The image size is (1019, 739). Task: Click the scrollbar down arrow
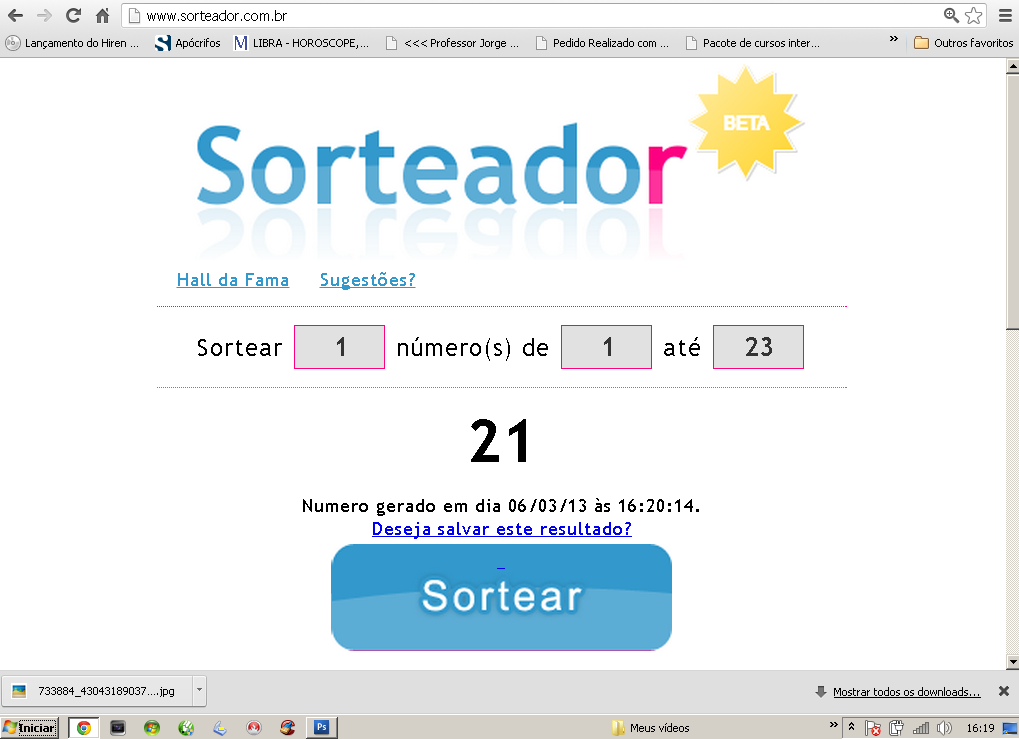tap(1013, 662)
